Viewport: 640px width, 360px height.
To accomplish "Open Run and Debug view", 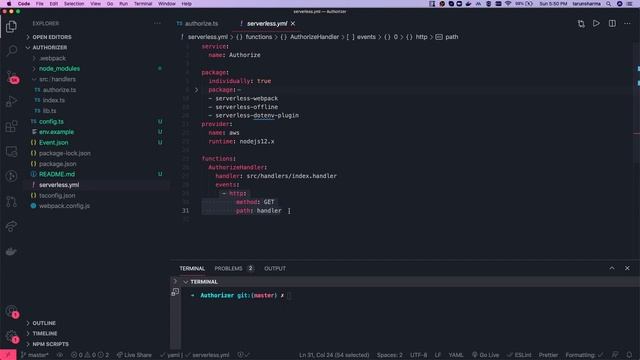I will (x=11, y=101).
